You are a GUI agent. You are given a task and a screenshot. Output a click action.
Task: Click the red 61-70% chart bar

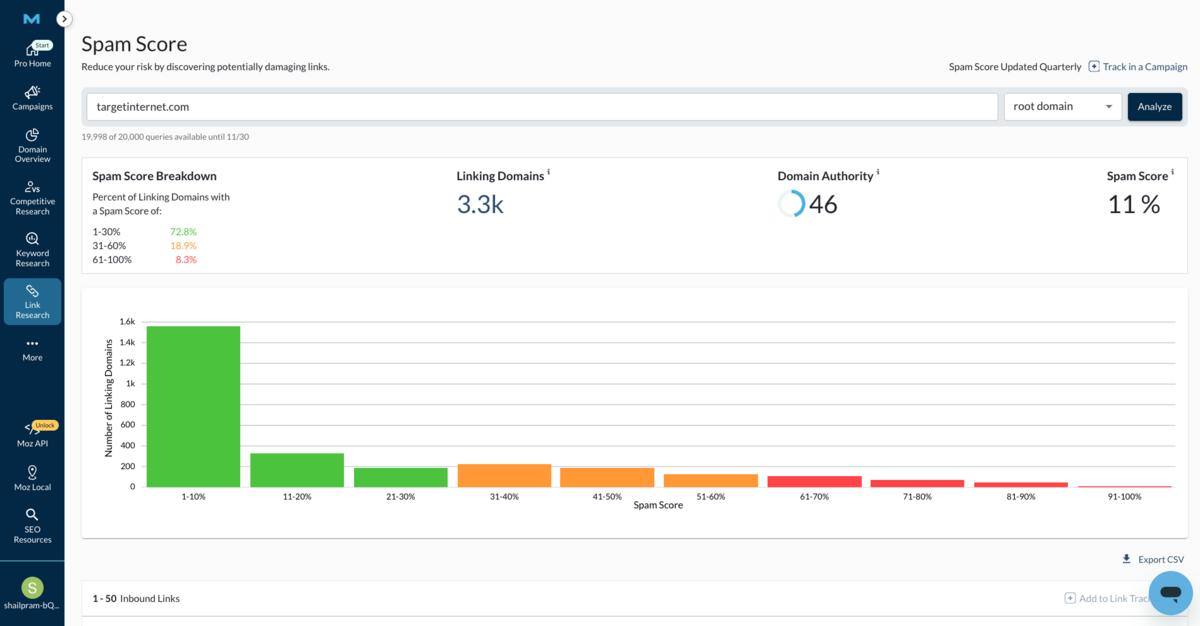coord(815,481)
